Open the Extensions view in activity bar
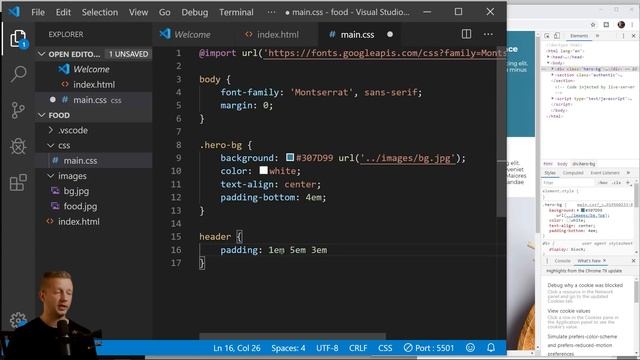Viewport: 640px width, 360px height. [18, 182]
